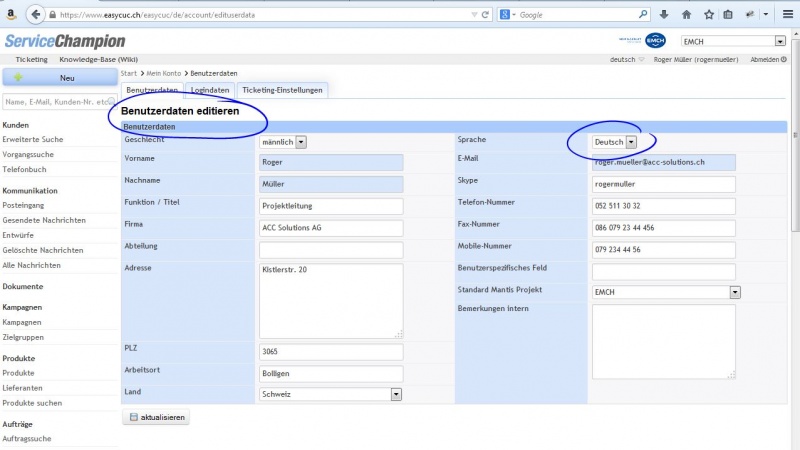Open Gelöschte Nachrichten in the sidebar
Viewport: 800px width, 450px height.
point(42,251)
